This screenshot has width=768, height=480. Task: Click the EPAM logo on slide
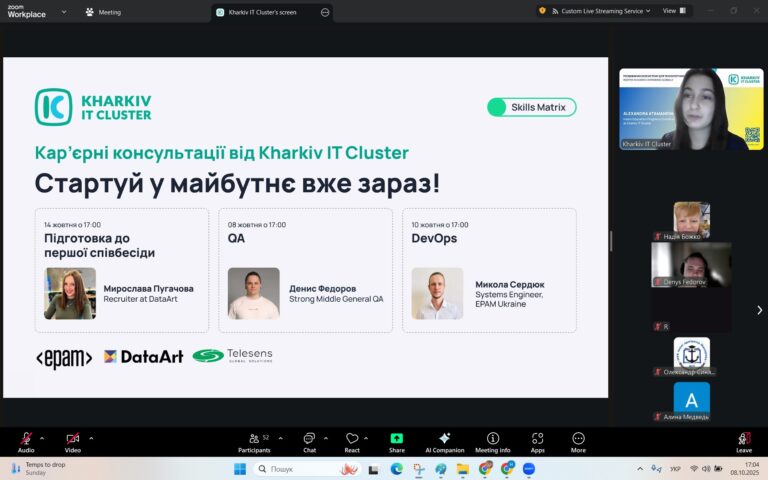pos(64,359)
